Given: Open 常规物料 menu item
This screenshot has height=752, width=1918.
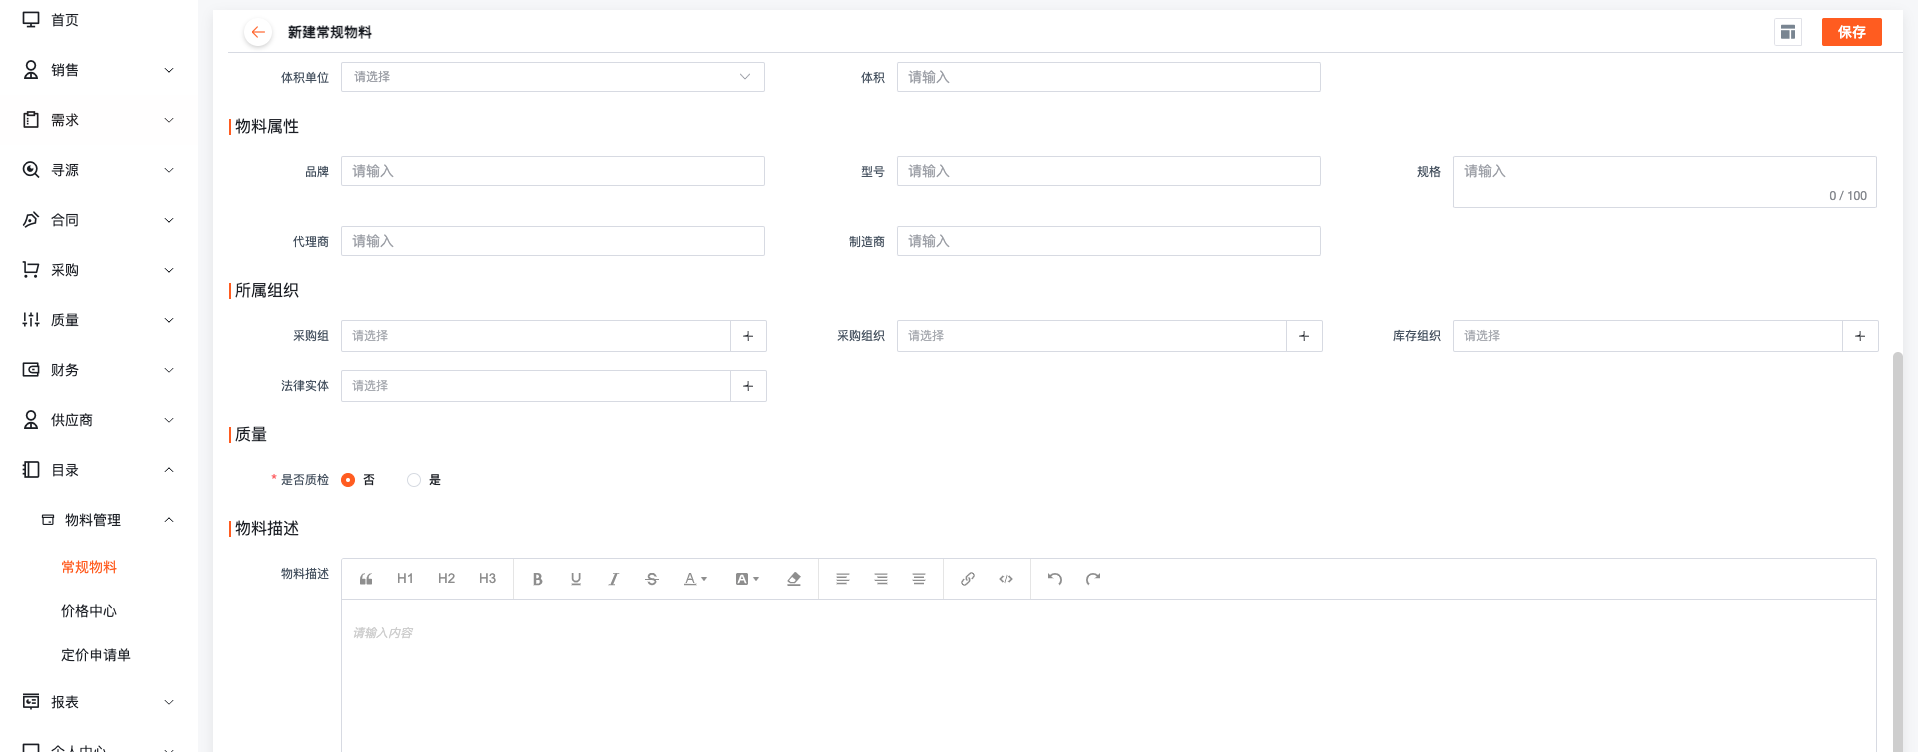Looking at the screenshot, I should (89, 567).
